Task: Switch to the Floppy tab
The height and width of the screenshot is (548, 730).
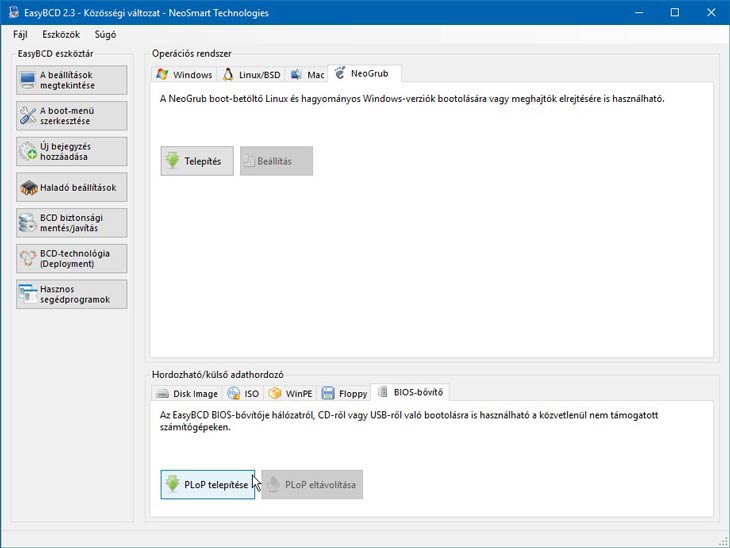Action: point(345,393)
